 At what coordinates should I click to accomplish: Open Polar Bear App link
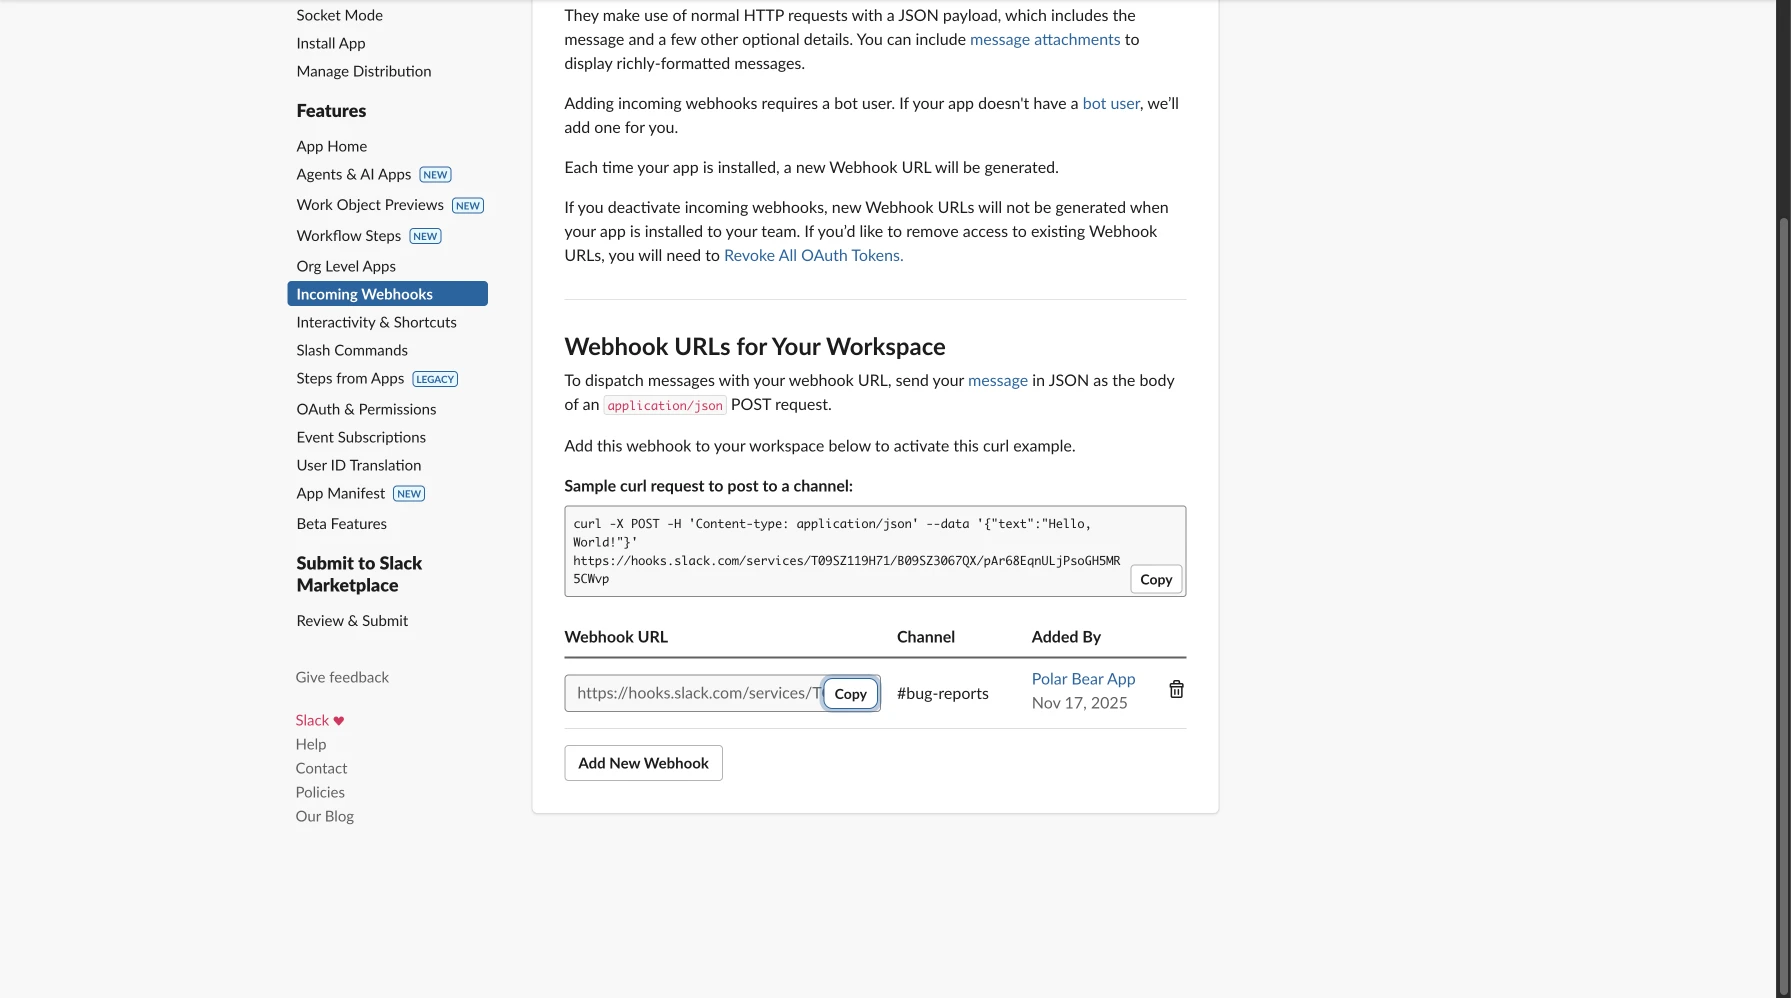1083,679
